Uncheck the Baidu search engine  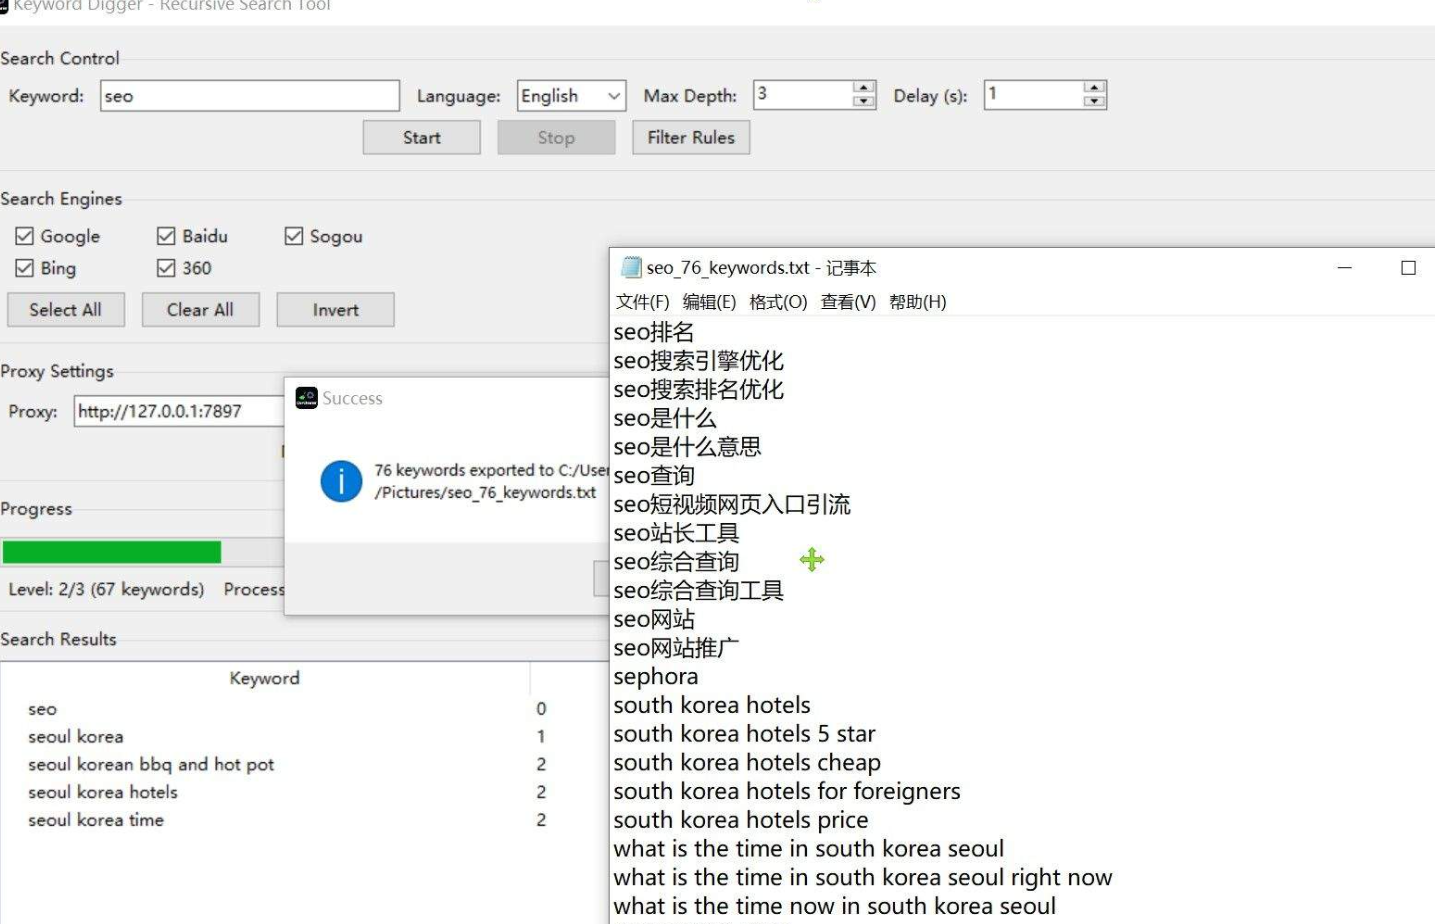click(x=165, y=235)
